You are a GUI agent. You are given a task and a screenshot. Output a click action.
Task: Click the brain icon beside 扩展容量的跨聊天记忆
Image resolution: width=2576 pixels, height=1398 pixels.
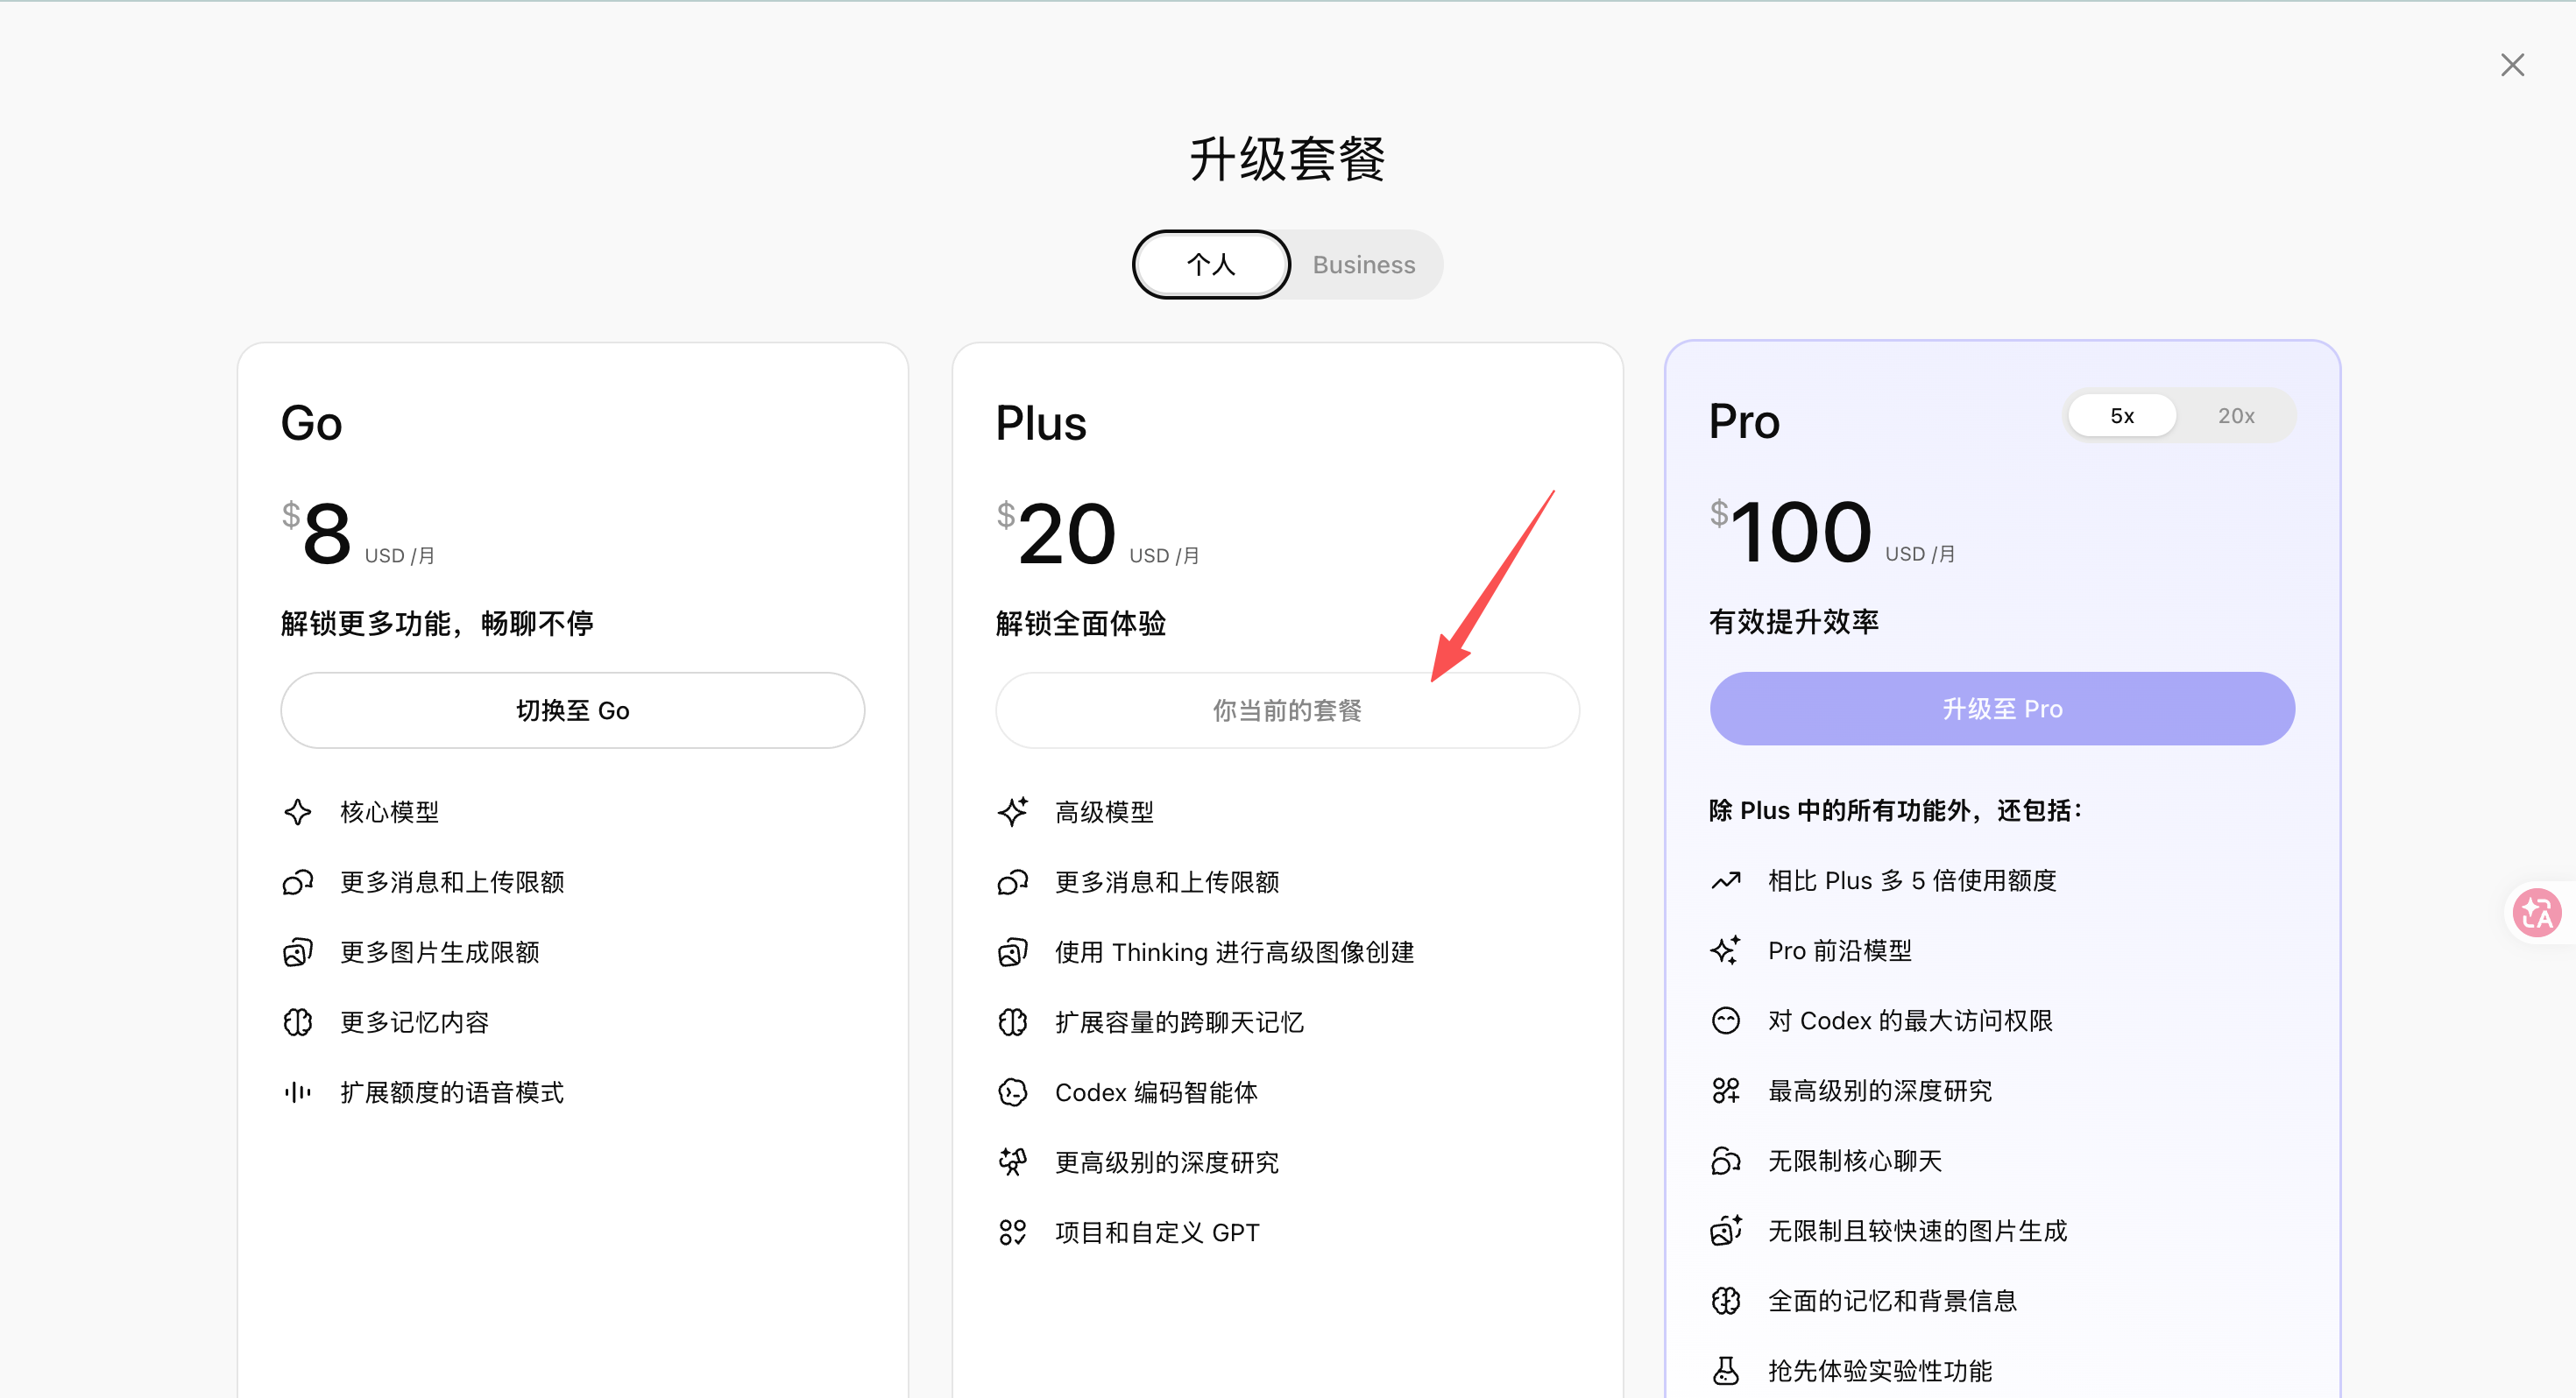[1012, 1022]
